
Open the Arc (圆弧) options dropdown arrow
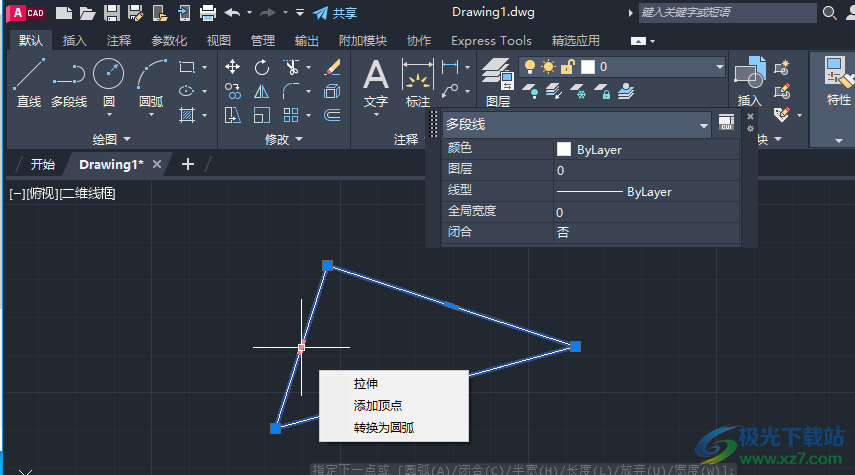pos(151,115)
